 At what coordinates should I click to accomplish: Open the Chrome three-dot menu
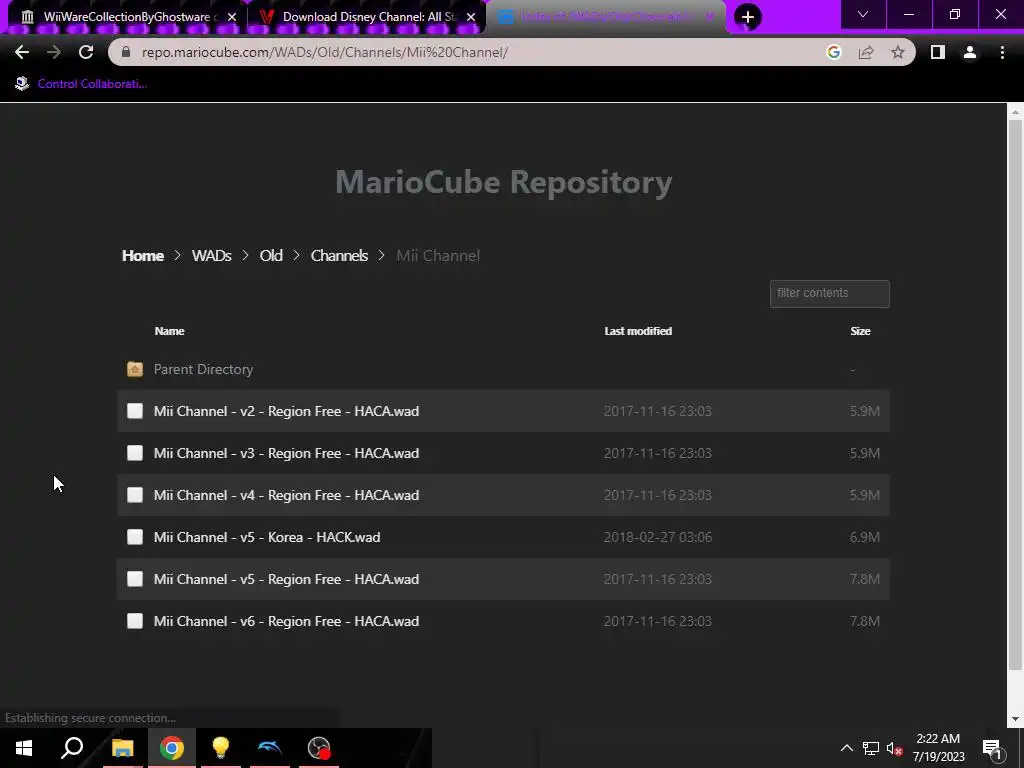[1002, 52]
